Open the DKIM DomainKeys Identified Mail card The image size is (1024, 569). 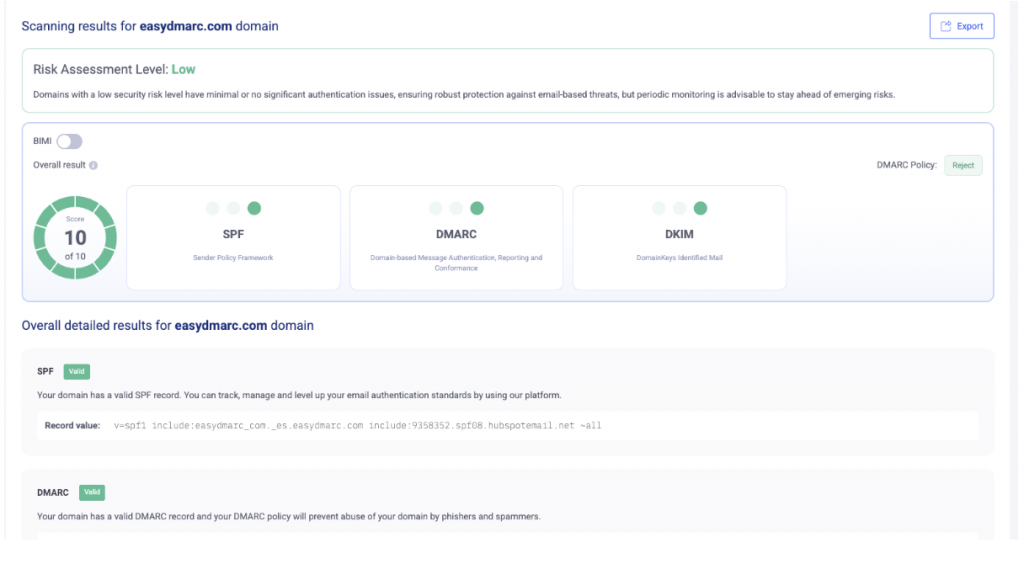679,234
